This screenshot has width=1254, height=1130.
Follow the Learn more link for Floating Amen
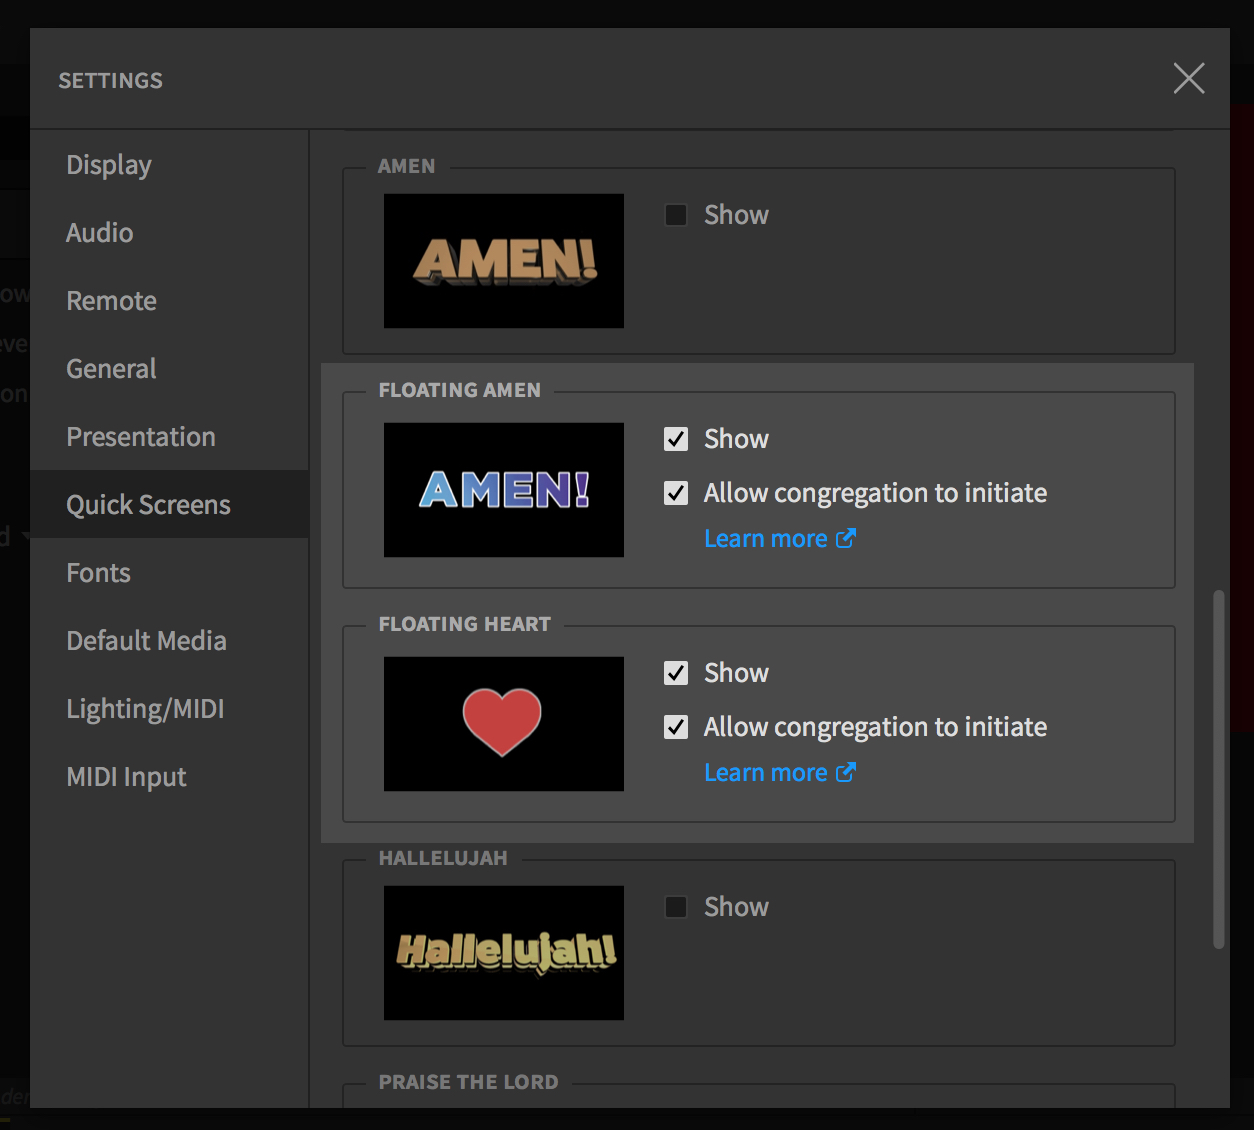[x=766, y=539]
